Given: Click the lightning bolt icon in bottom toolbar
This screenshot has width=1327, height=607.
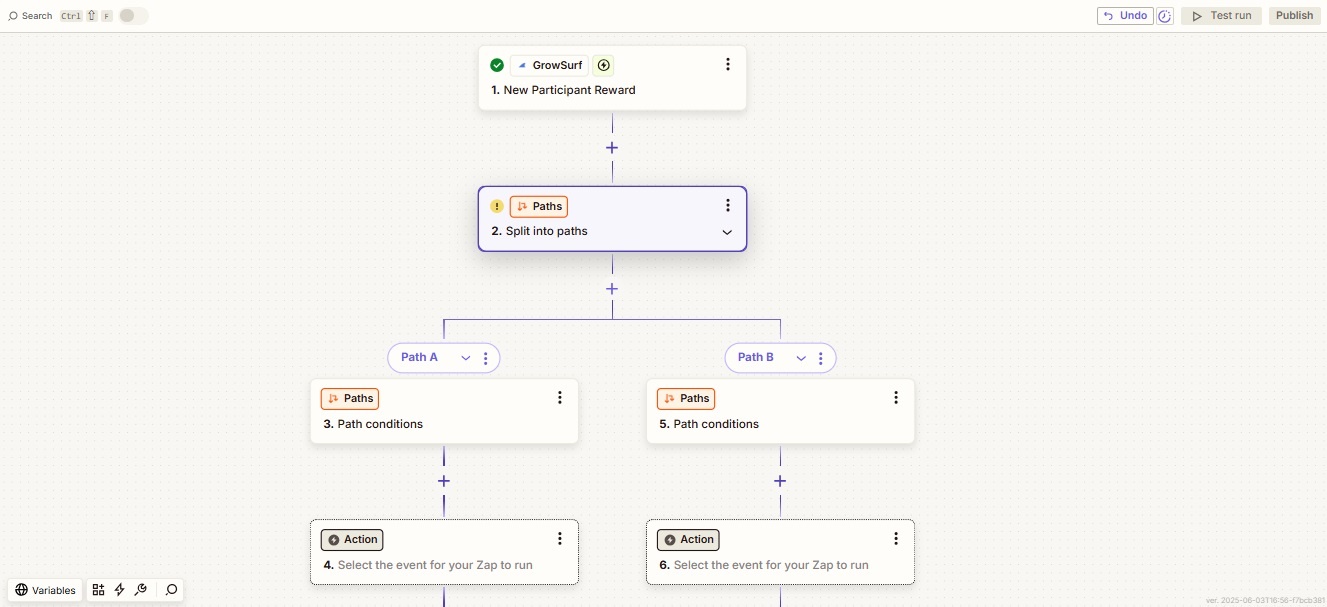Looking at the screenshot, I should [x=119, y=590].
